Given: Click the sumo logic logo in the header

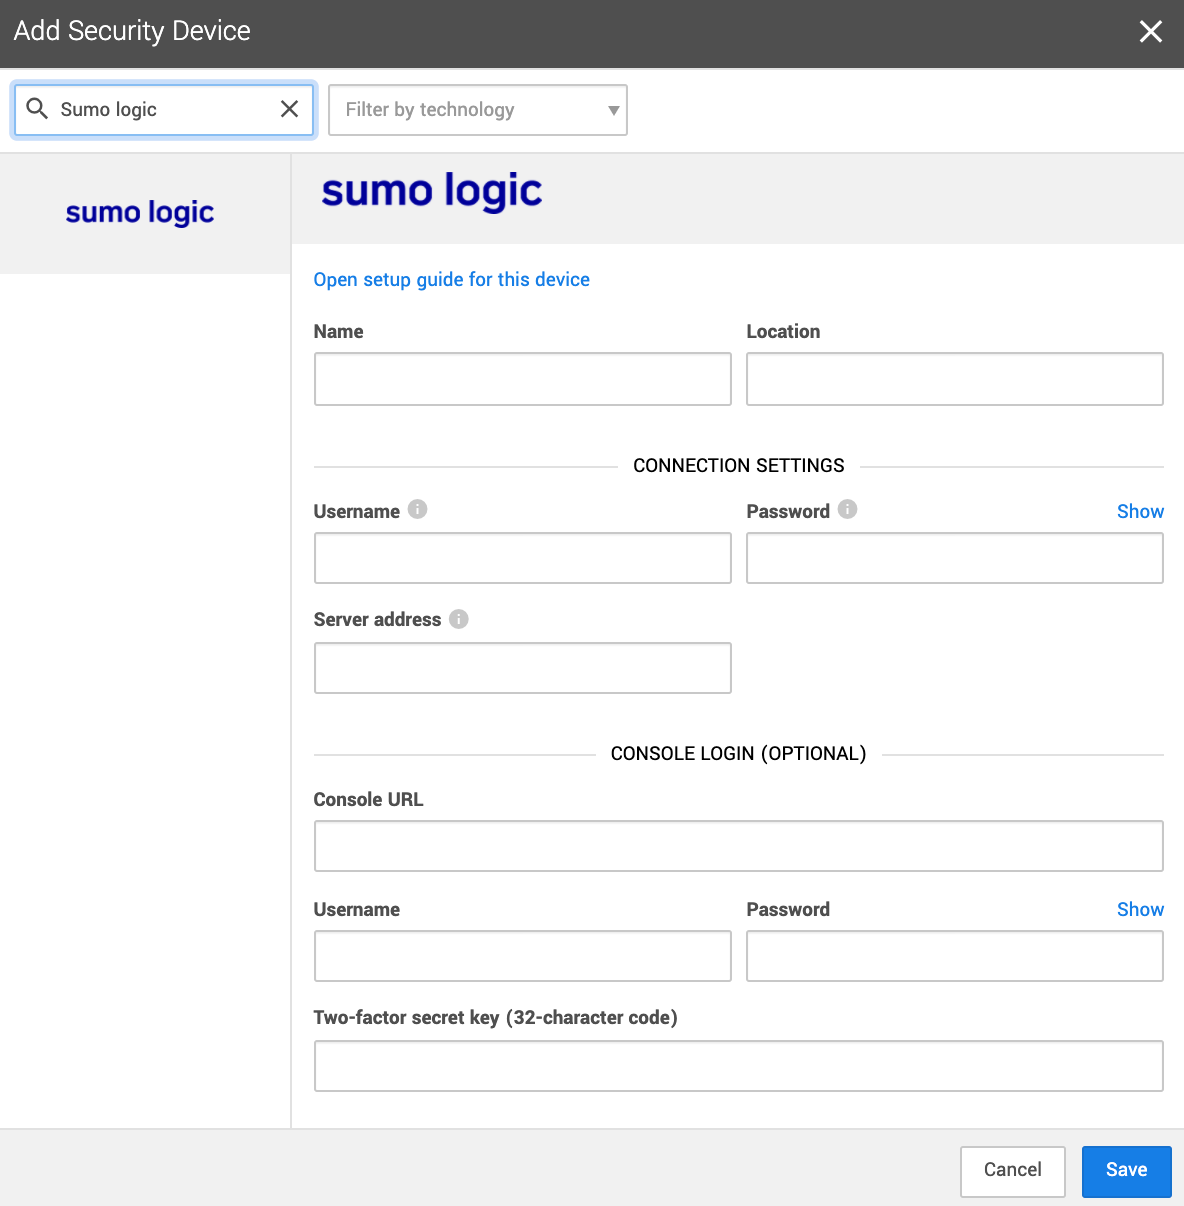Looking at the screenshot, I should (431, 190).
